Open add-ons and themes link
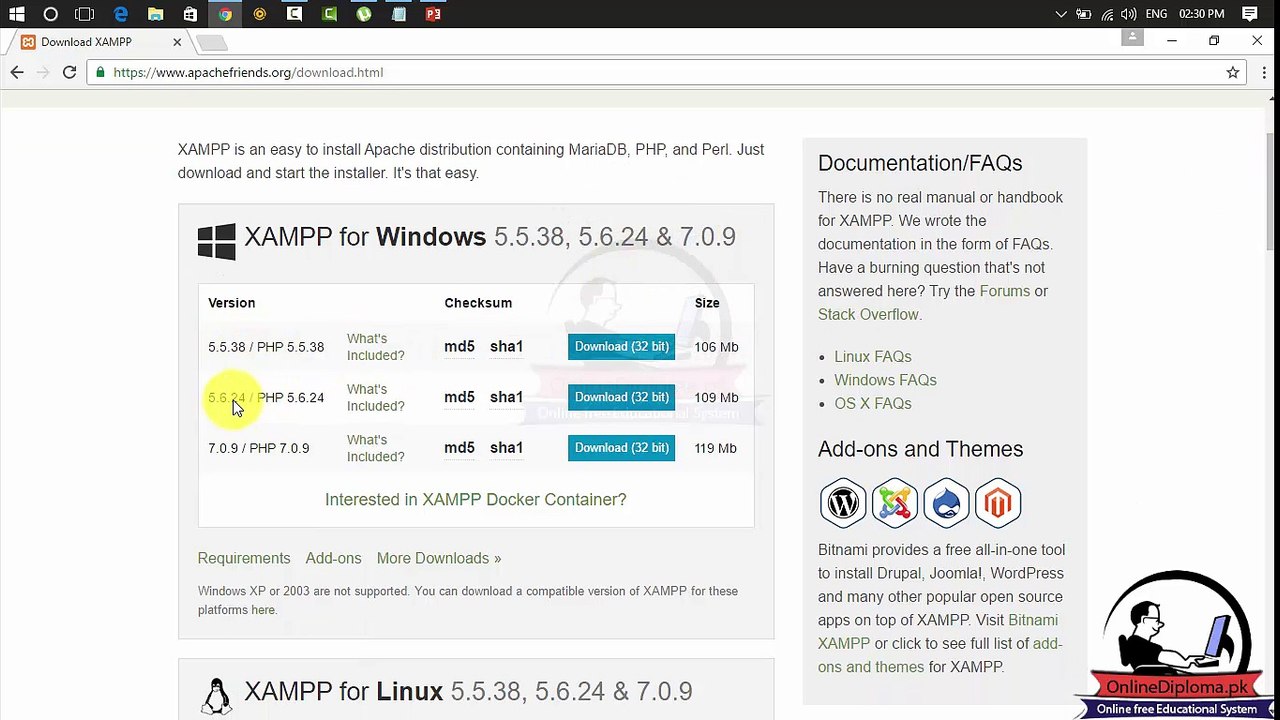The width and height of the screenshot is (1280, 720). [940, 655]
